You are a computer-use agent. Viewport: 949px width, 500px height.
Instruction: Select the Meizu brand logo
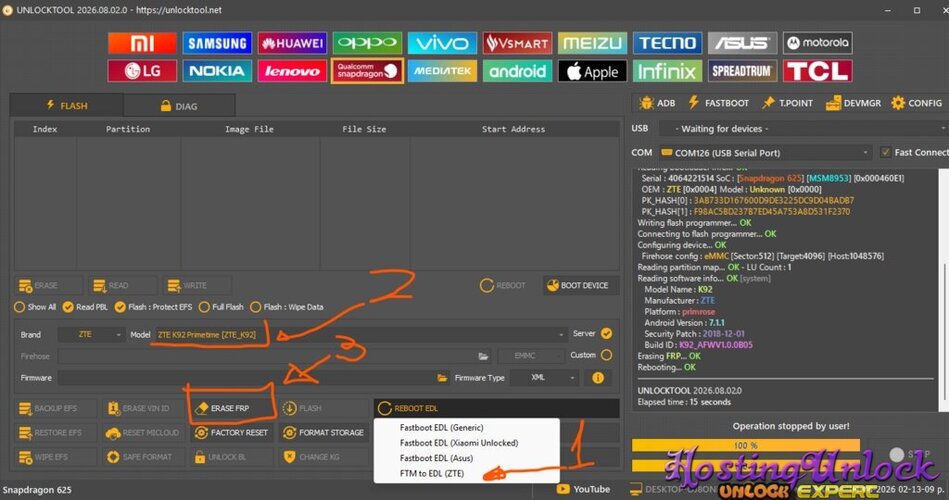pyautogui.click(x=593, y=43)
